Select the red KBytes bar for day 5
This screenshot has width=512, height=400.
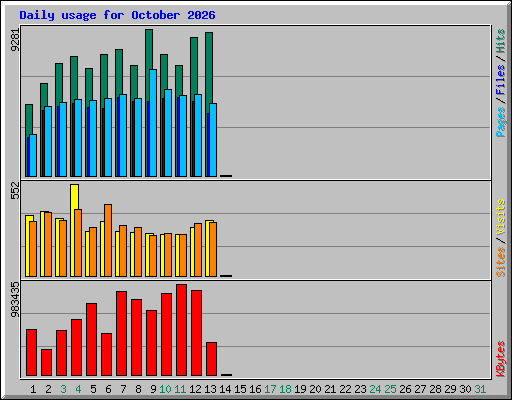tap(91, 340)
